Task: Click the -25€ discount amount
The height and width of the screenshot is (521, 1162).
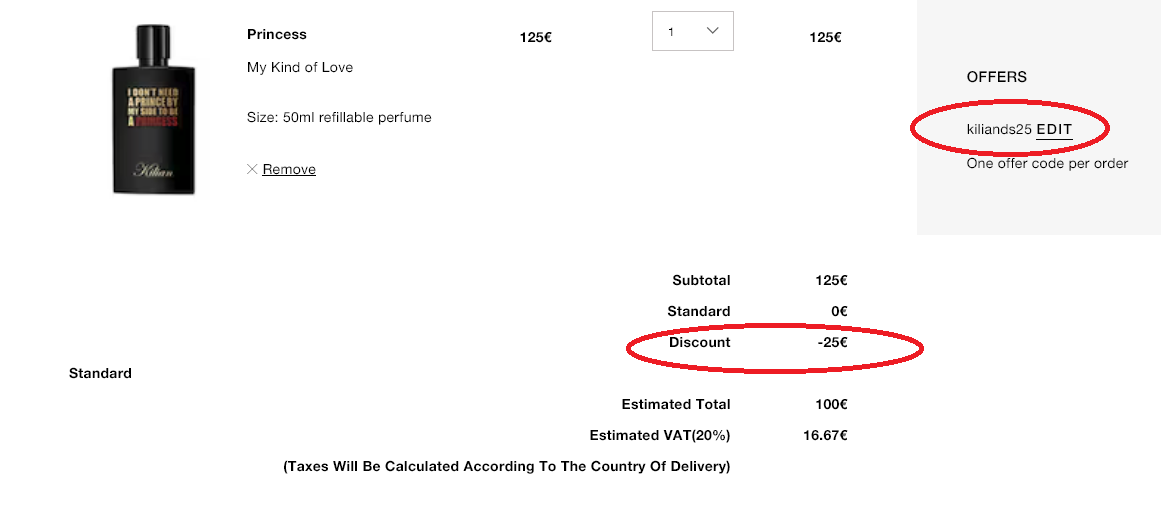Action: click(x=832, y=342)
